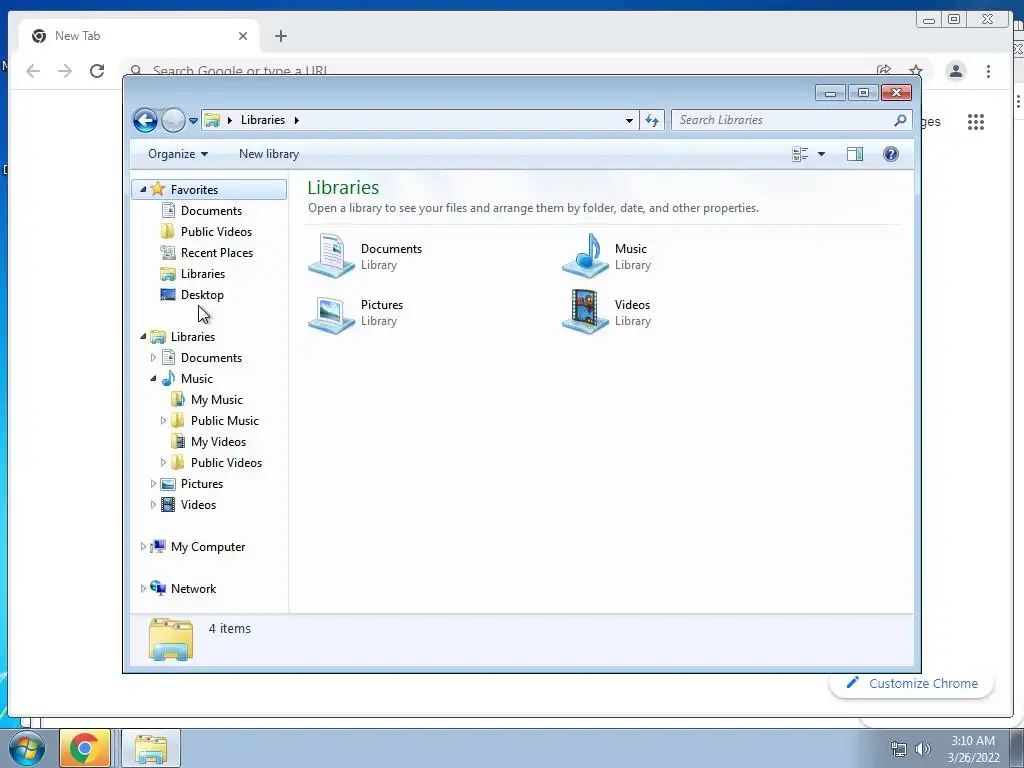
Task: Open the view options dropdown arrow
Action: [822, 154]
